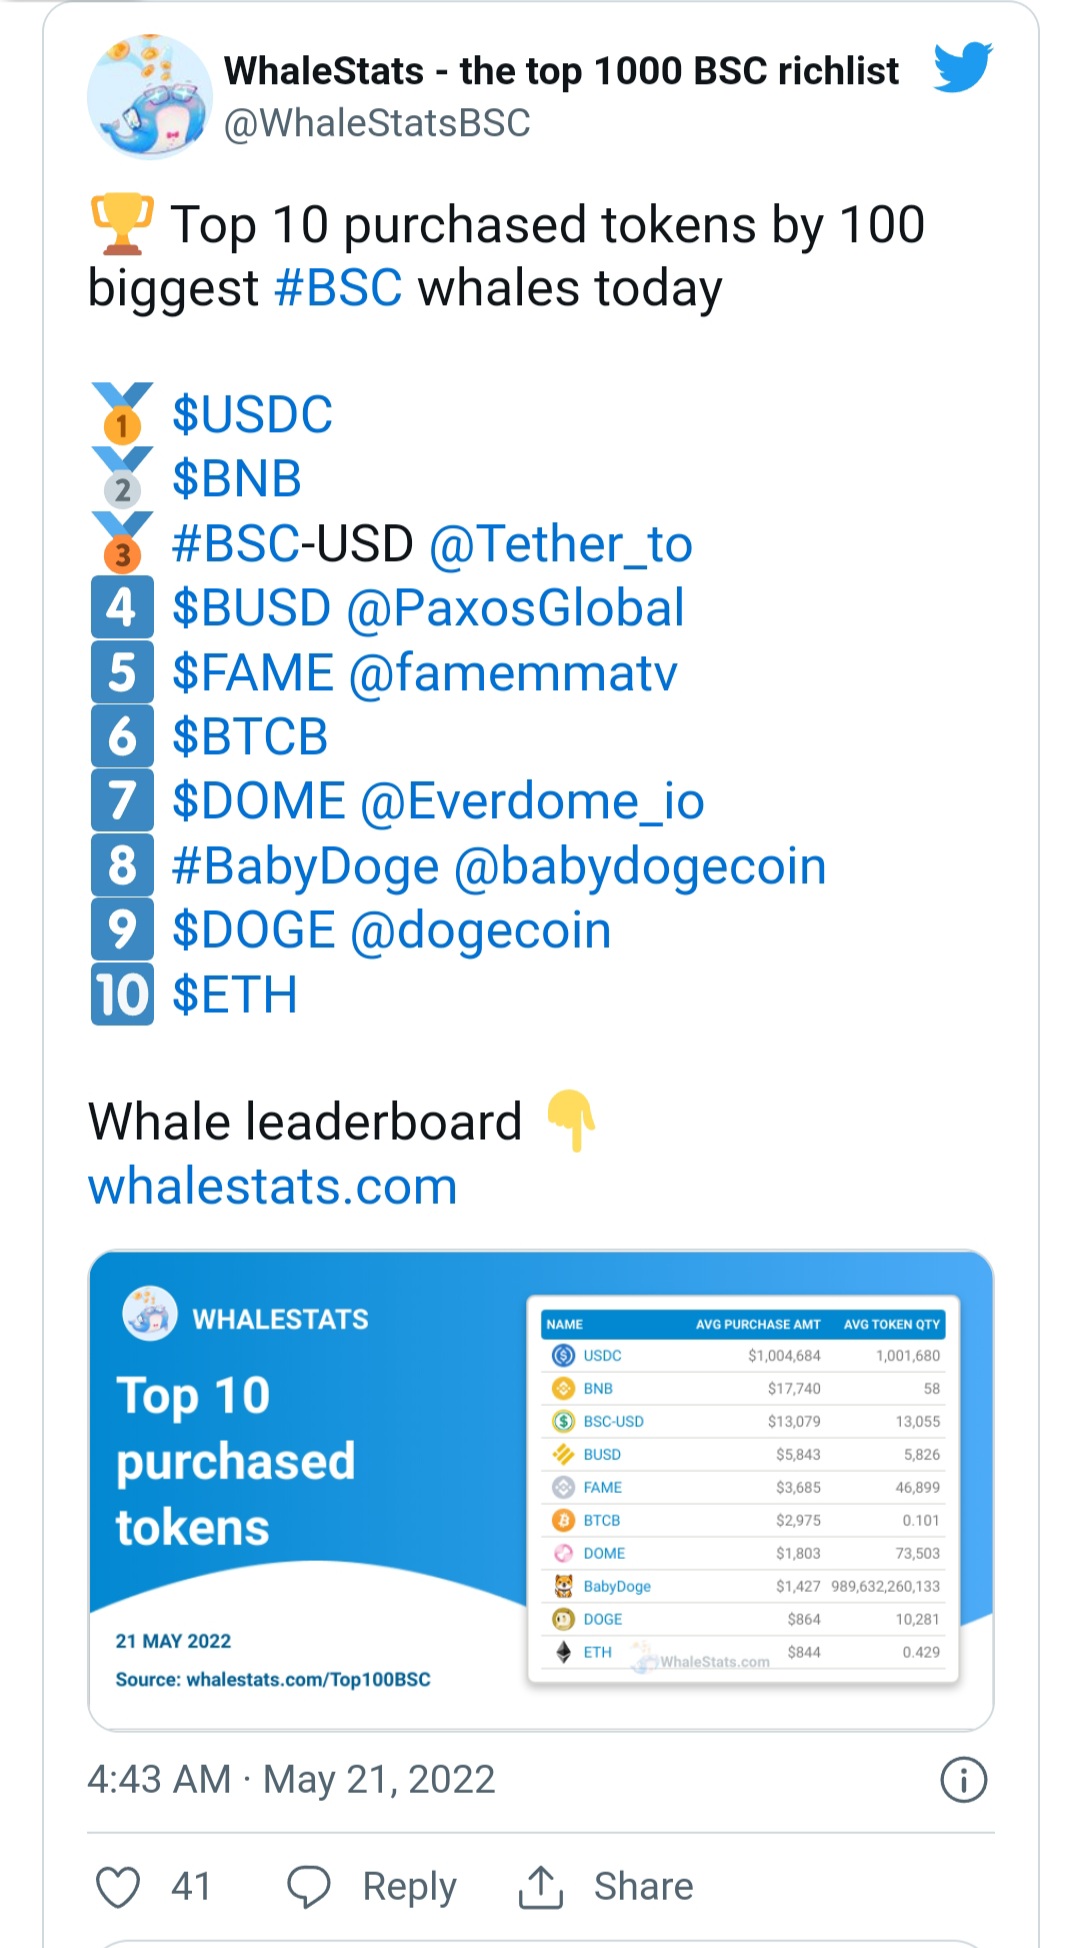The width and height of the screenshot is (1080, 1948).
Task: Follow the whalestats.com link
Action: [273, 1187]
